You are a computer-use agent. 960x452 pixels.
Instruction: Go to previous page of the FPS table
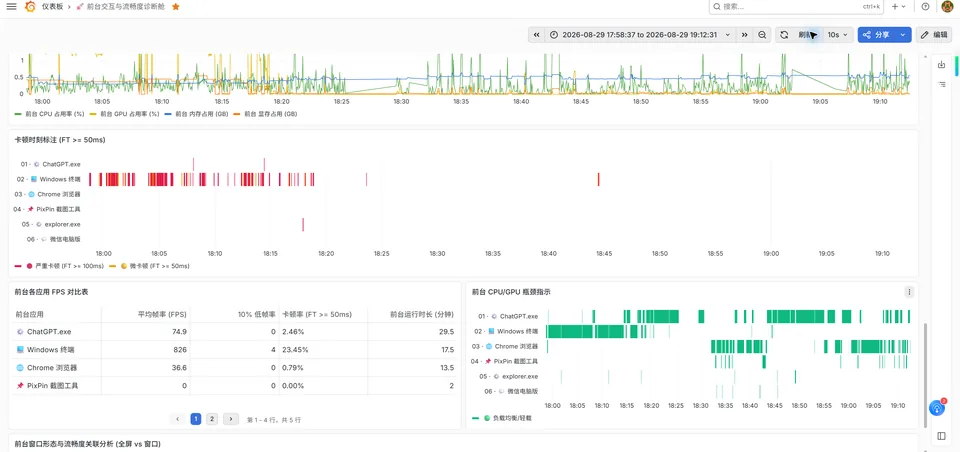(178, 419)
